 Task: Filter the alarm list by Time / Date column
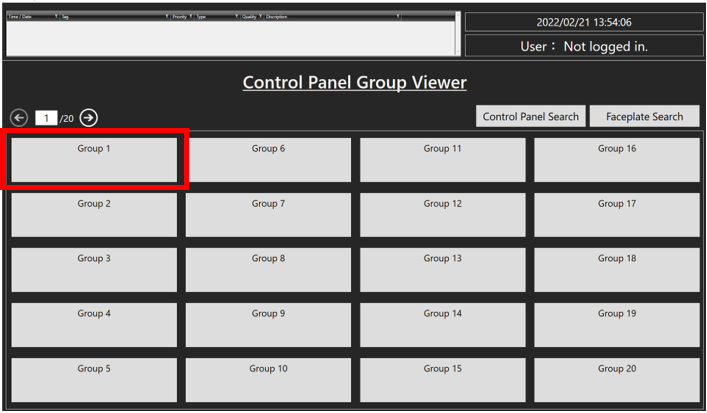pyautogui.click(x=56, y=17)
